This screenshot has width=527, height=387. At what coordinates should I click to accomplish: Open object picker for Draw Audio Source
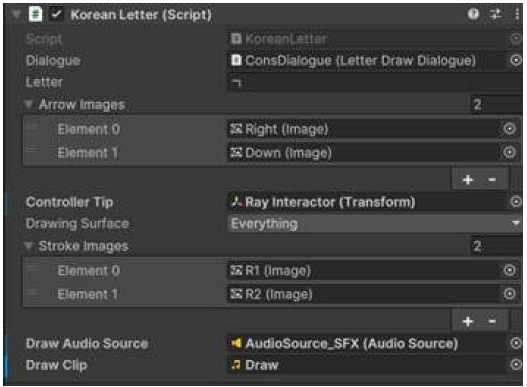pyautogui.click(x=516, y=343)
